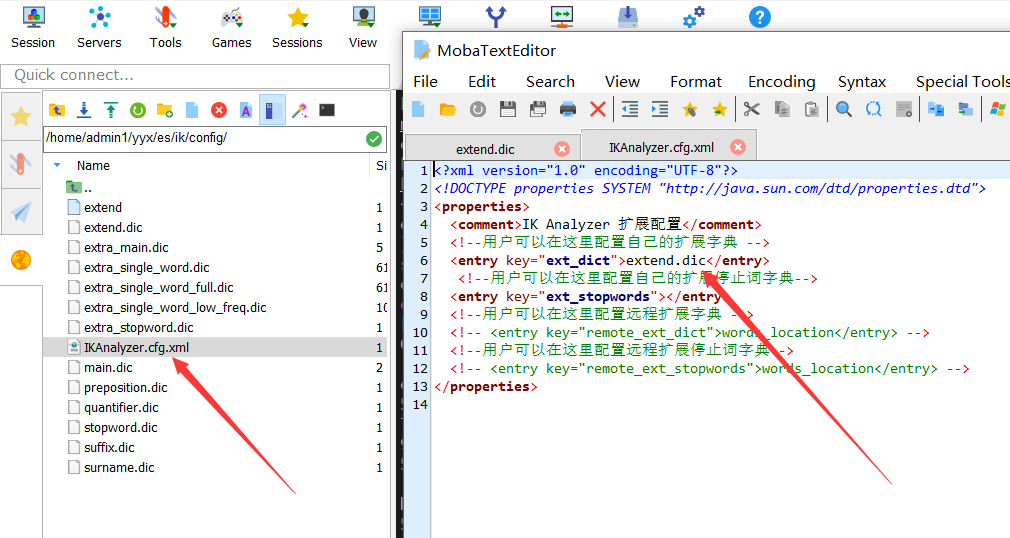Open the Servers tool

(x=99, y=28)
